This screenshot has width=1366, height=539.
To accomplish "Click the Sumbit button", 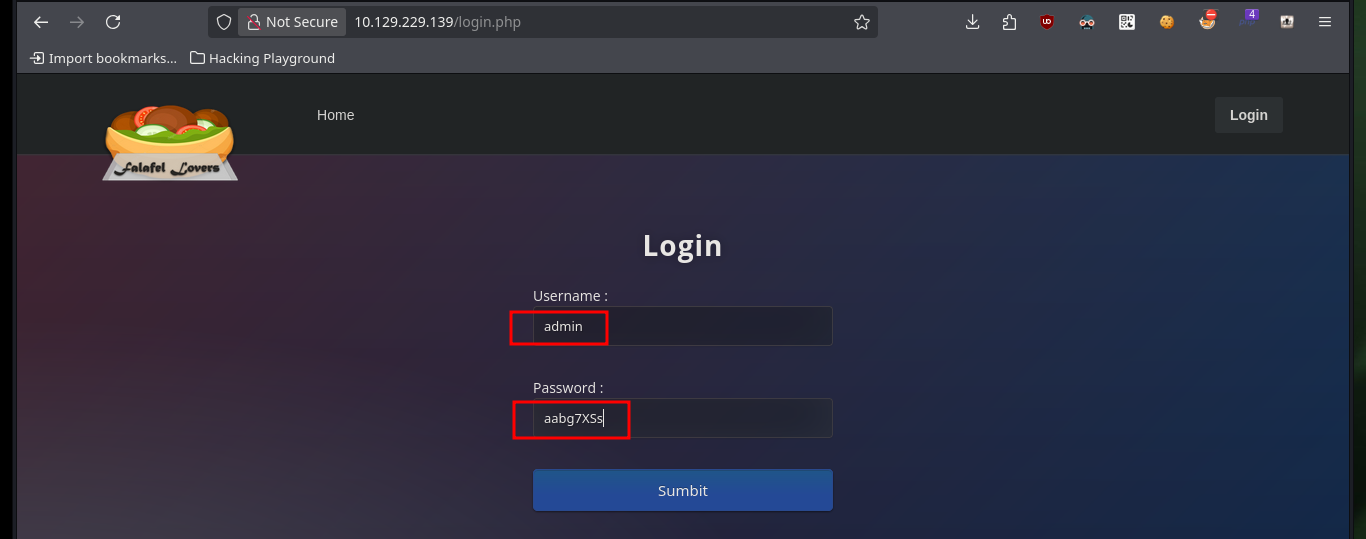I will 683,490.
